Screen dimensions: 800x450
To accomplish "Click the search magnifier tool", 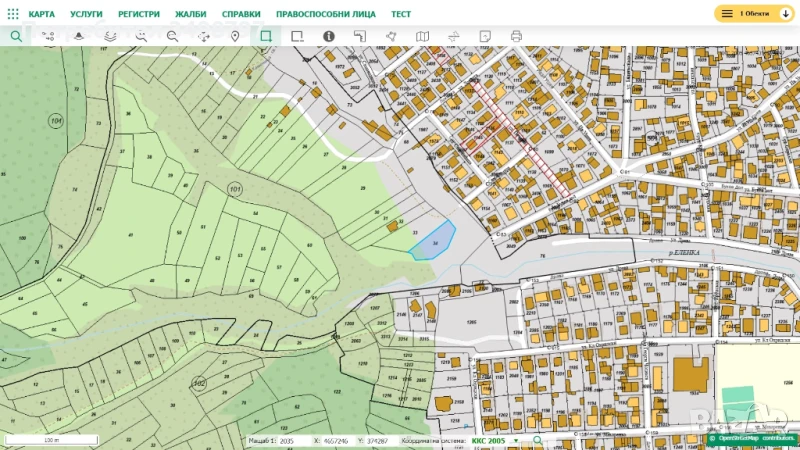I will 16,36.
